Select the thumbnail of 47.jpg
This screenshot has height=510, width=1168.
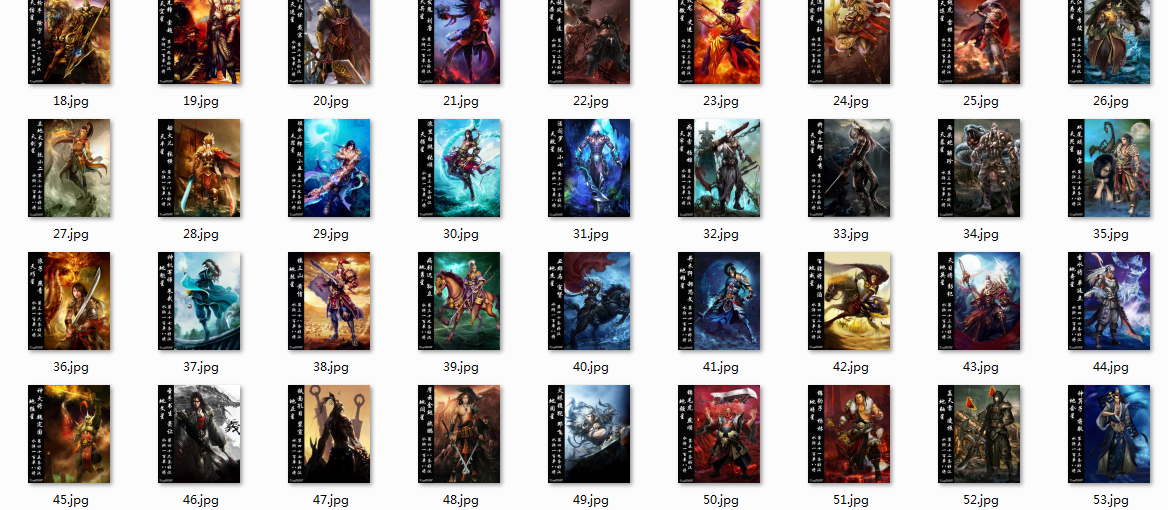[x=329, y=434]
